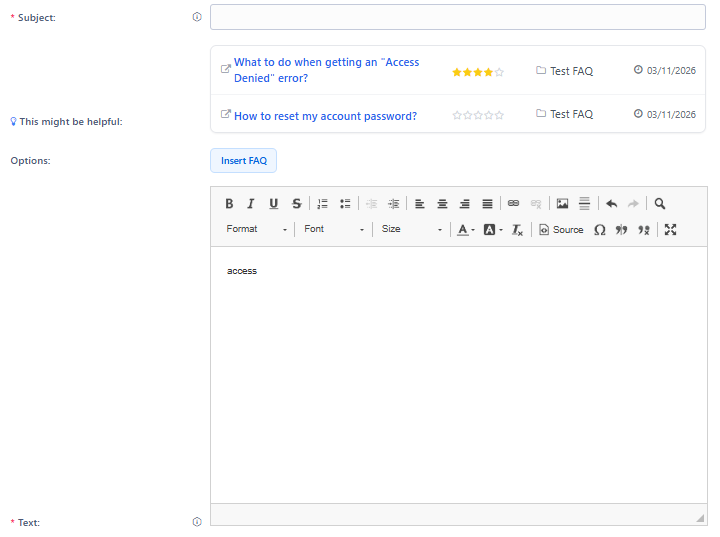The image size is (720, 537).
Task: Redo the last undone edit
Action: click(633, 203)
